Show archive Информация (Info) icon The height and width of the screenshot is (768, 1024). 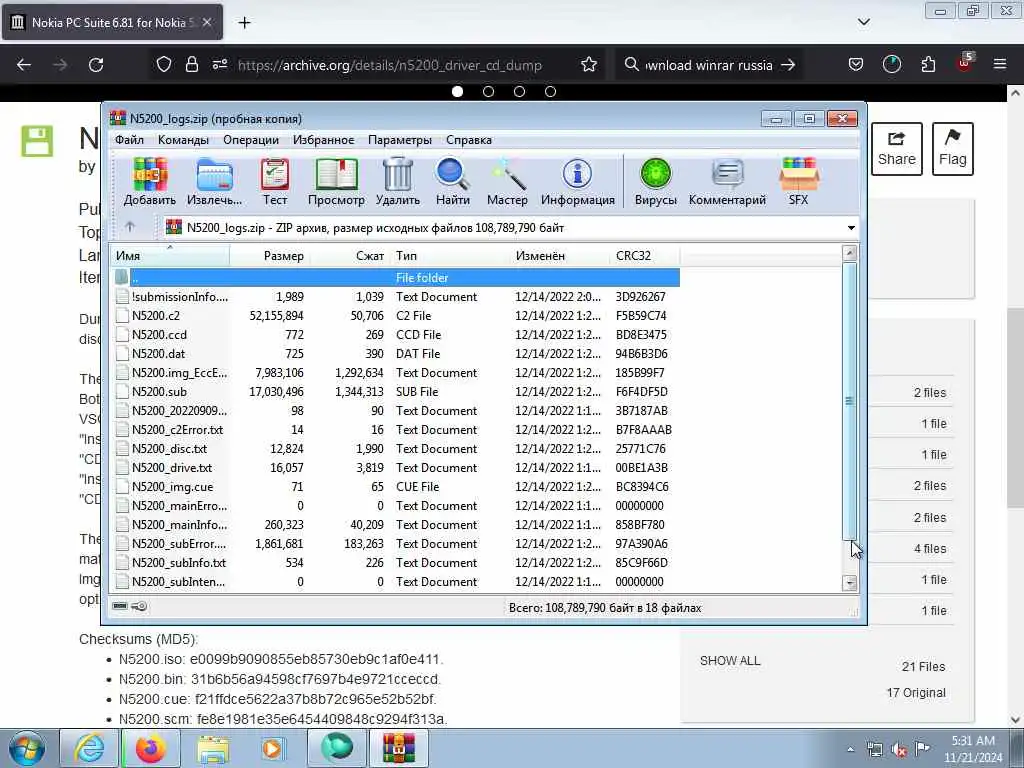(x=578, y=181)
